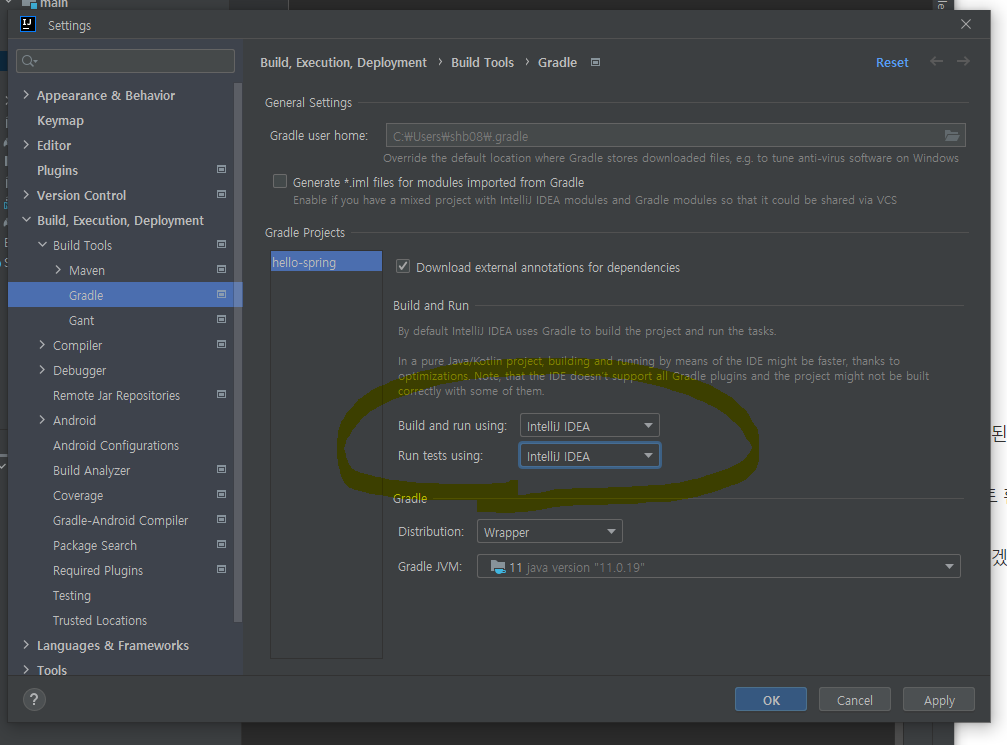Open the Build and run using dropdown
This screenshot has width=1007, height=745.
590,426
